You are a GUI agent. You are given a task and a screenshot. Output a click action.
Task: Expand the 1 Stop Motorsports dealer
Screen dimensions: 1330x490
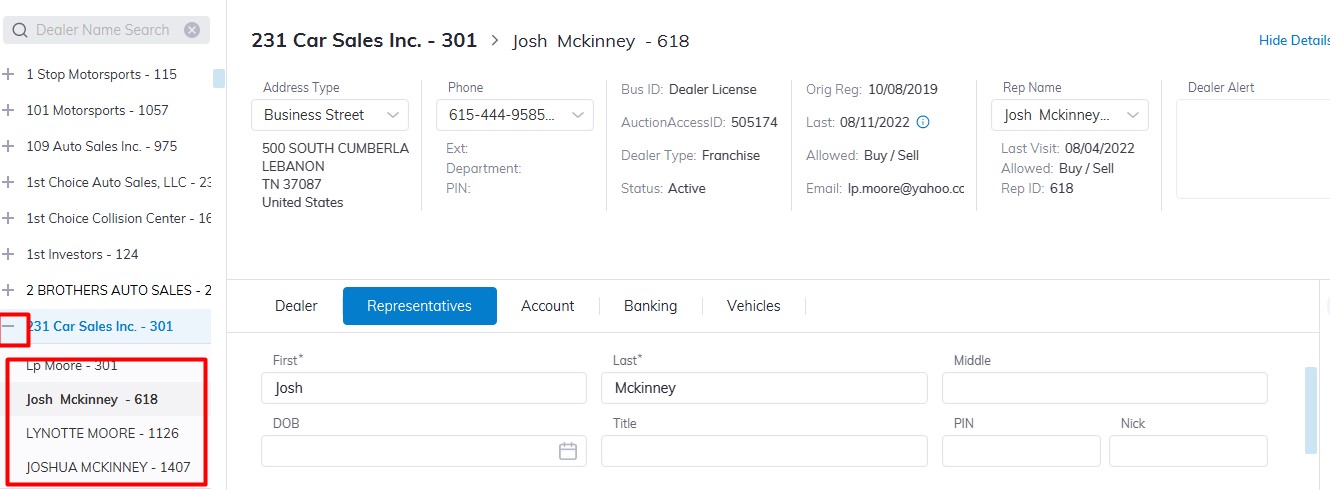click(9, 74)
